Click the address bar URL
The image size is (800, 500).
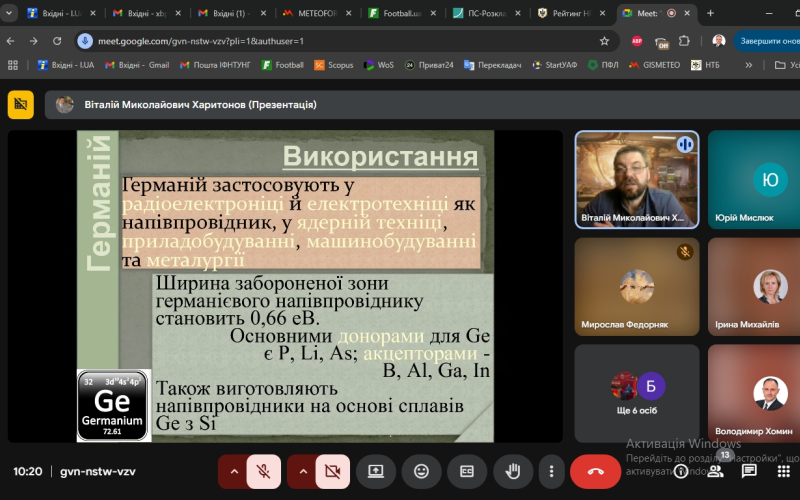tap(201, 41)
